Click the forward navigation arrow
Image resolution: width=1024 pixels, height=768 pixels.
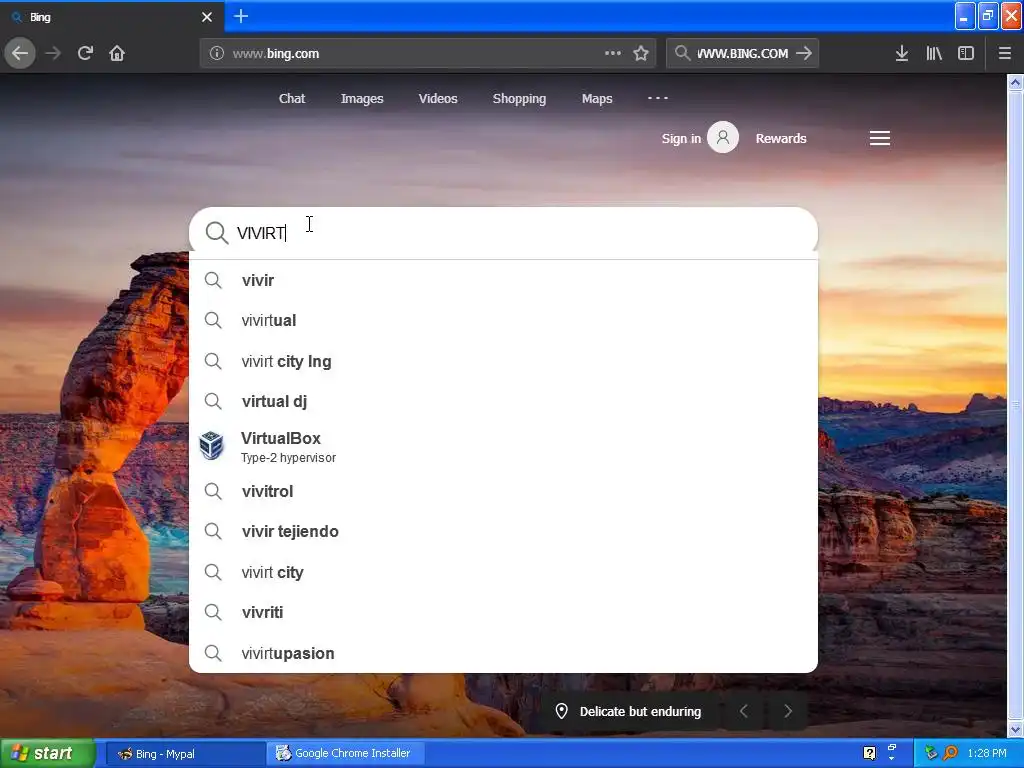click(53, 53)
